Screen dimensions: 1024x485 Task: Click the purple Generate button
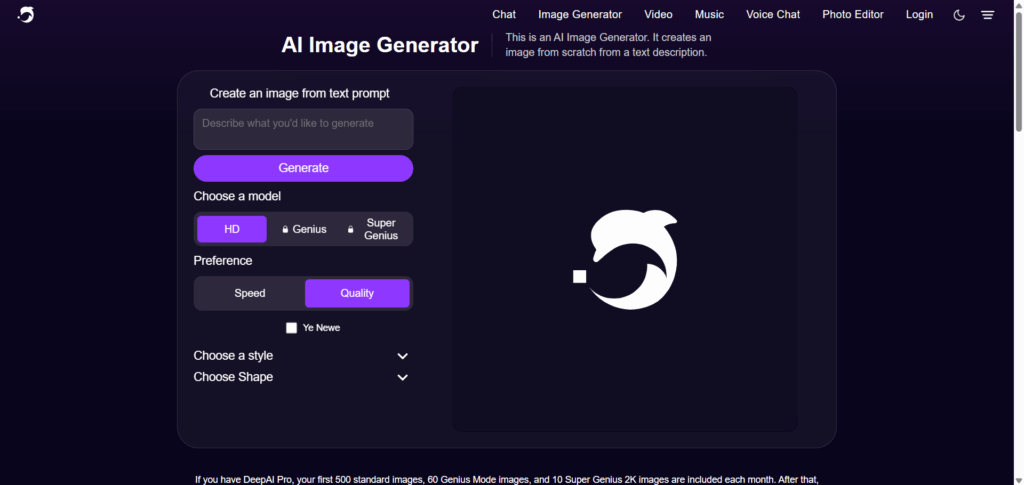click(x=303, y=168)
